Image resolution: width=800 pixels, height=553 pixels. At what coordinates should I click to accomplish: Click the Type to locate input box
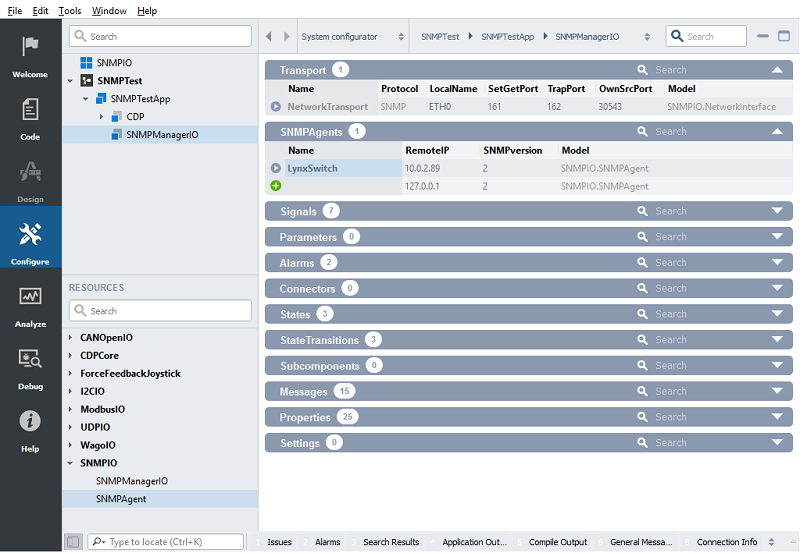tap(165, 542)
